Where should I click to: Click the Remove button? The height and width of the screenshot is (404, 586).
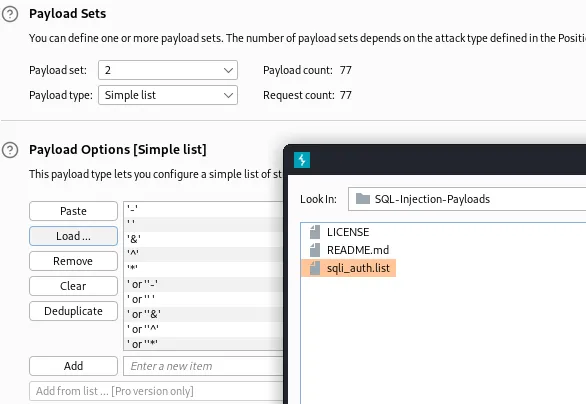(x=73, y=261)
